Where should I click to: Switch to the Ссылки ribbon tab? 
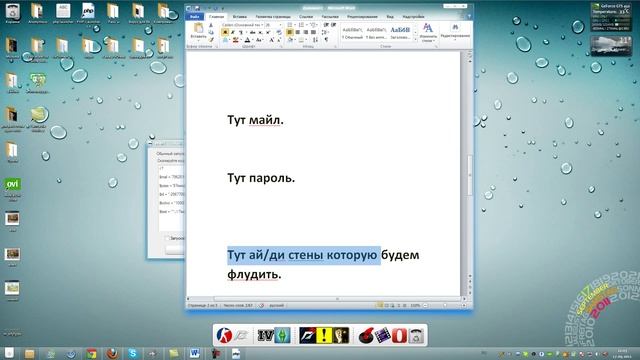(306, 17)
